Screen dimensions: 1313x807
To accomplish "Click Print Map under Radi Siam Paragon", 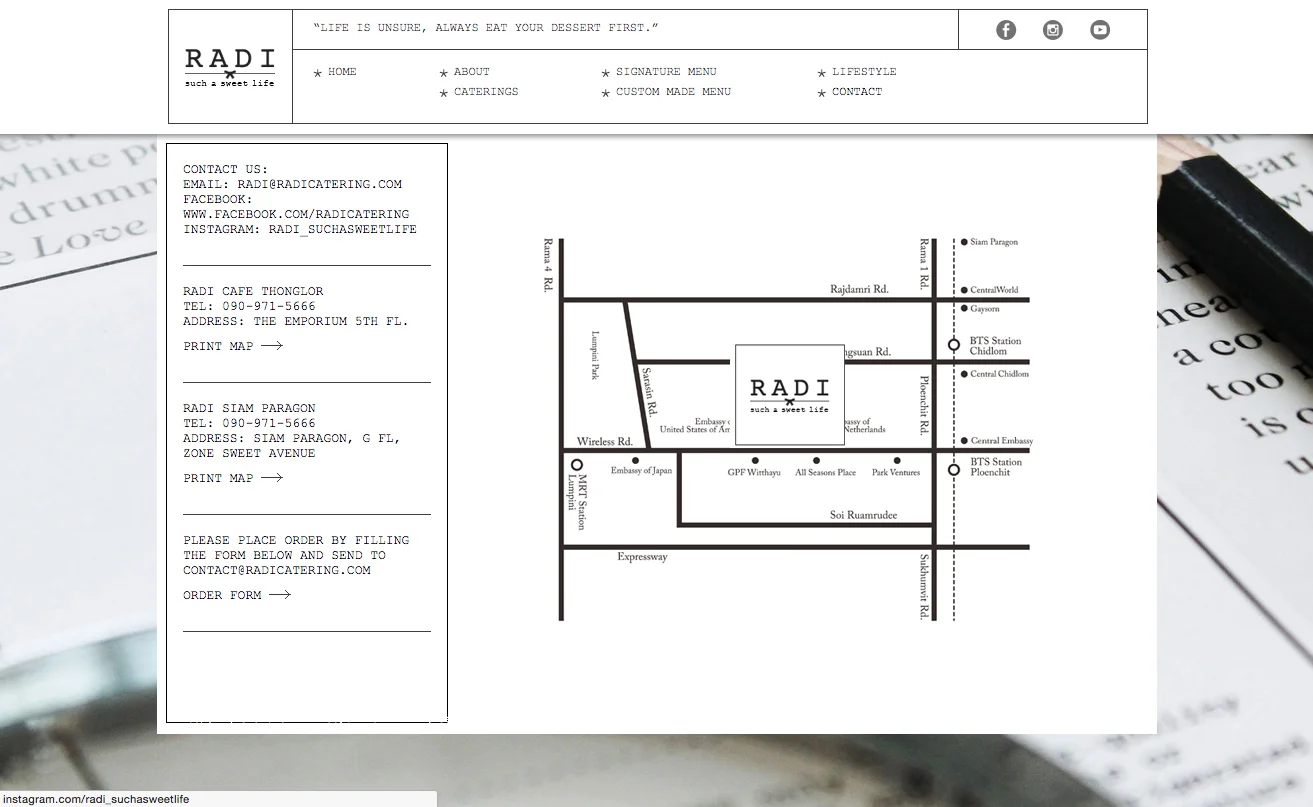I will 218,478.
